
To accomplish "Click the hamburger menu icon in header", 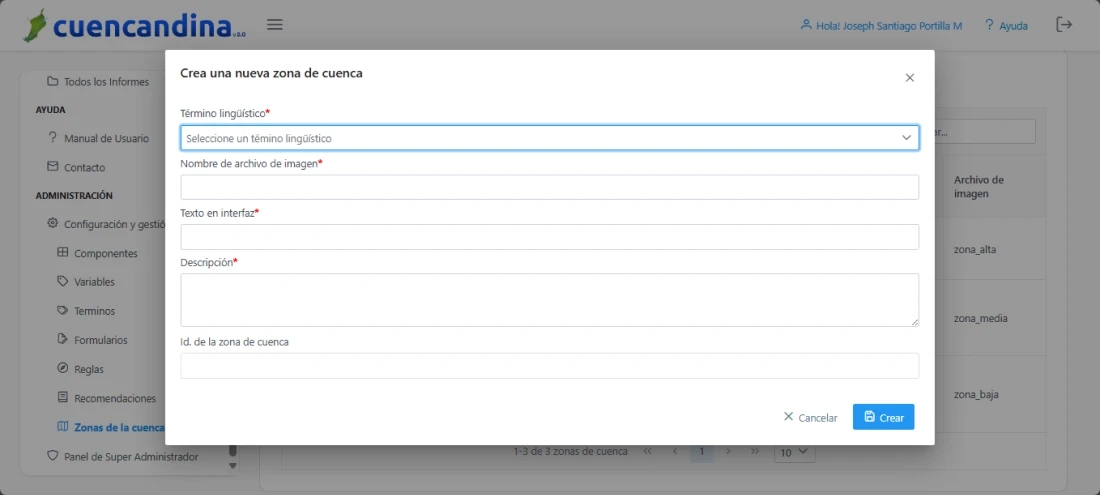I will point(275,25).
